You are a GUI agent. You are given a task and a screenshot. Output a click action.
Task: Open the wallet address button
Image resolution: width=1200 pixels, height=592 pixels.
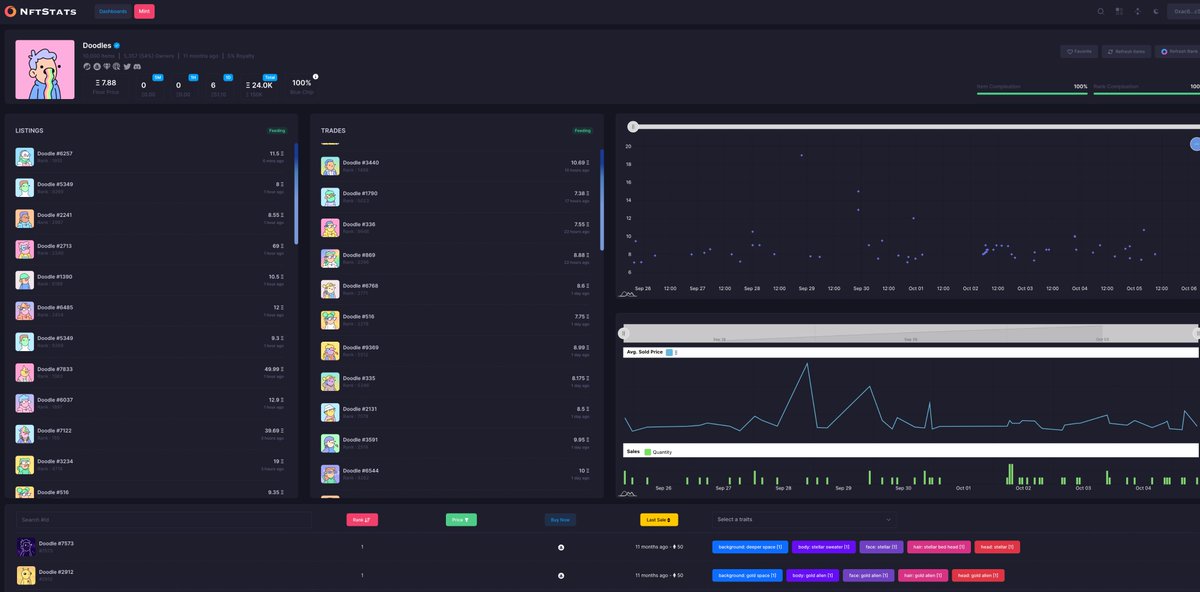pyautogui.click(x=1186, y=11)
